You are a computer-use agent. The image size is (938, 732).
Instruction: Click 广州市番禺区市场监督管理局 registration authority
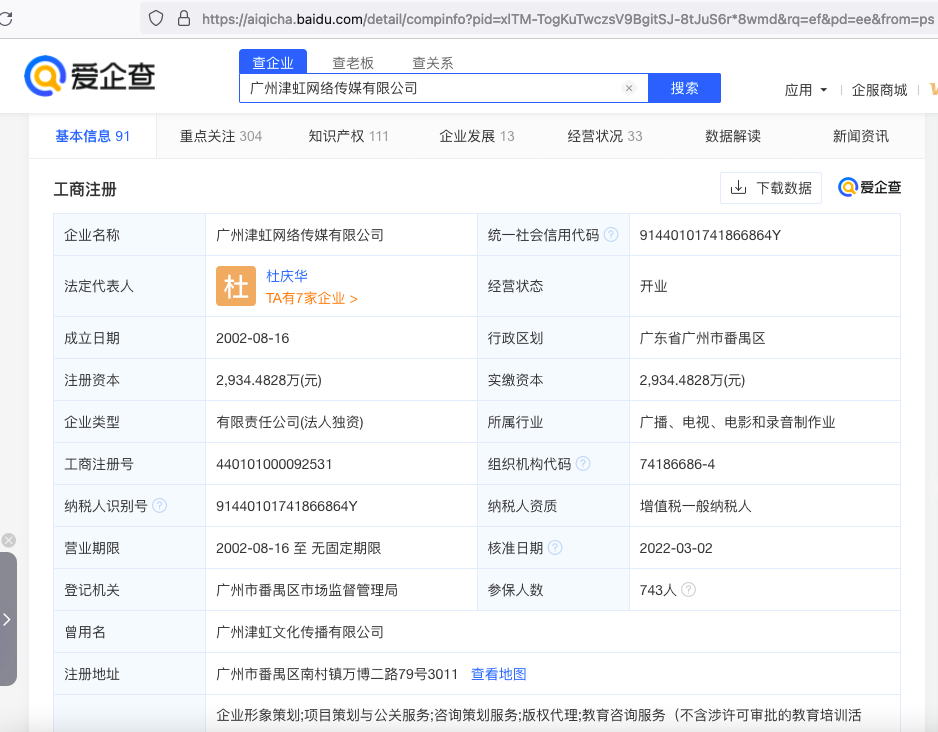307,590
